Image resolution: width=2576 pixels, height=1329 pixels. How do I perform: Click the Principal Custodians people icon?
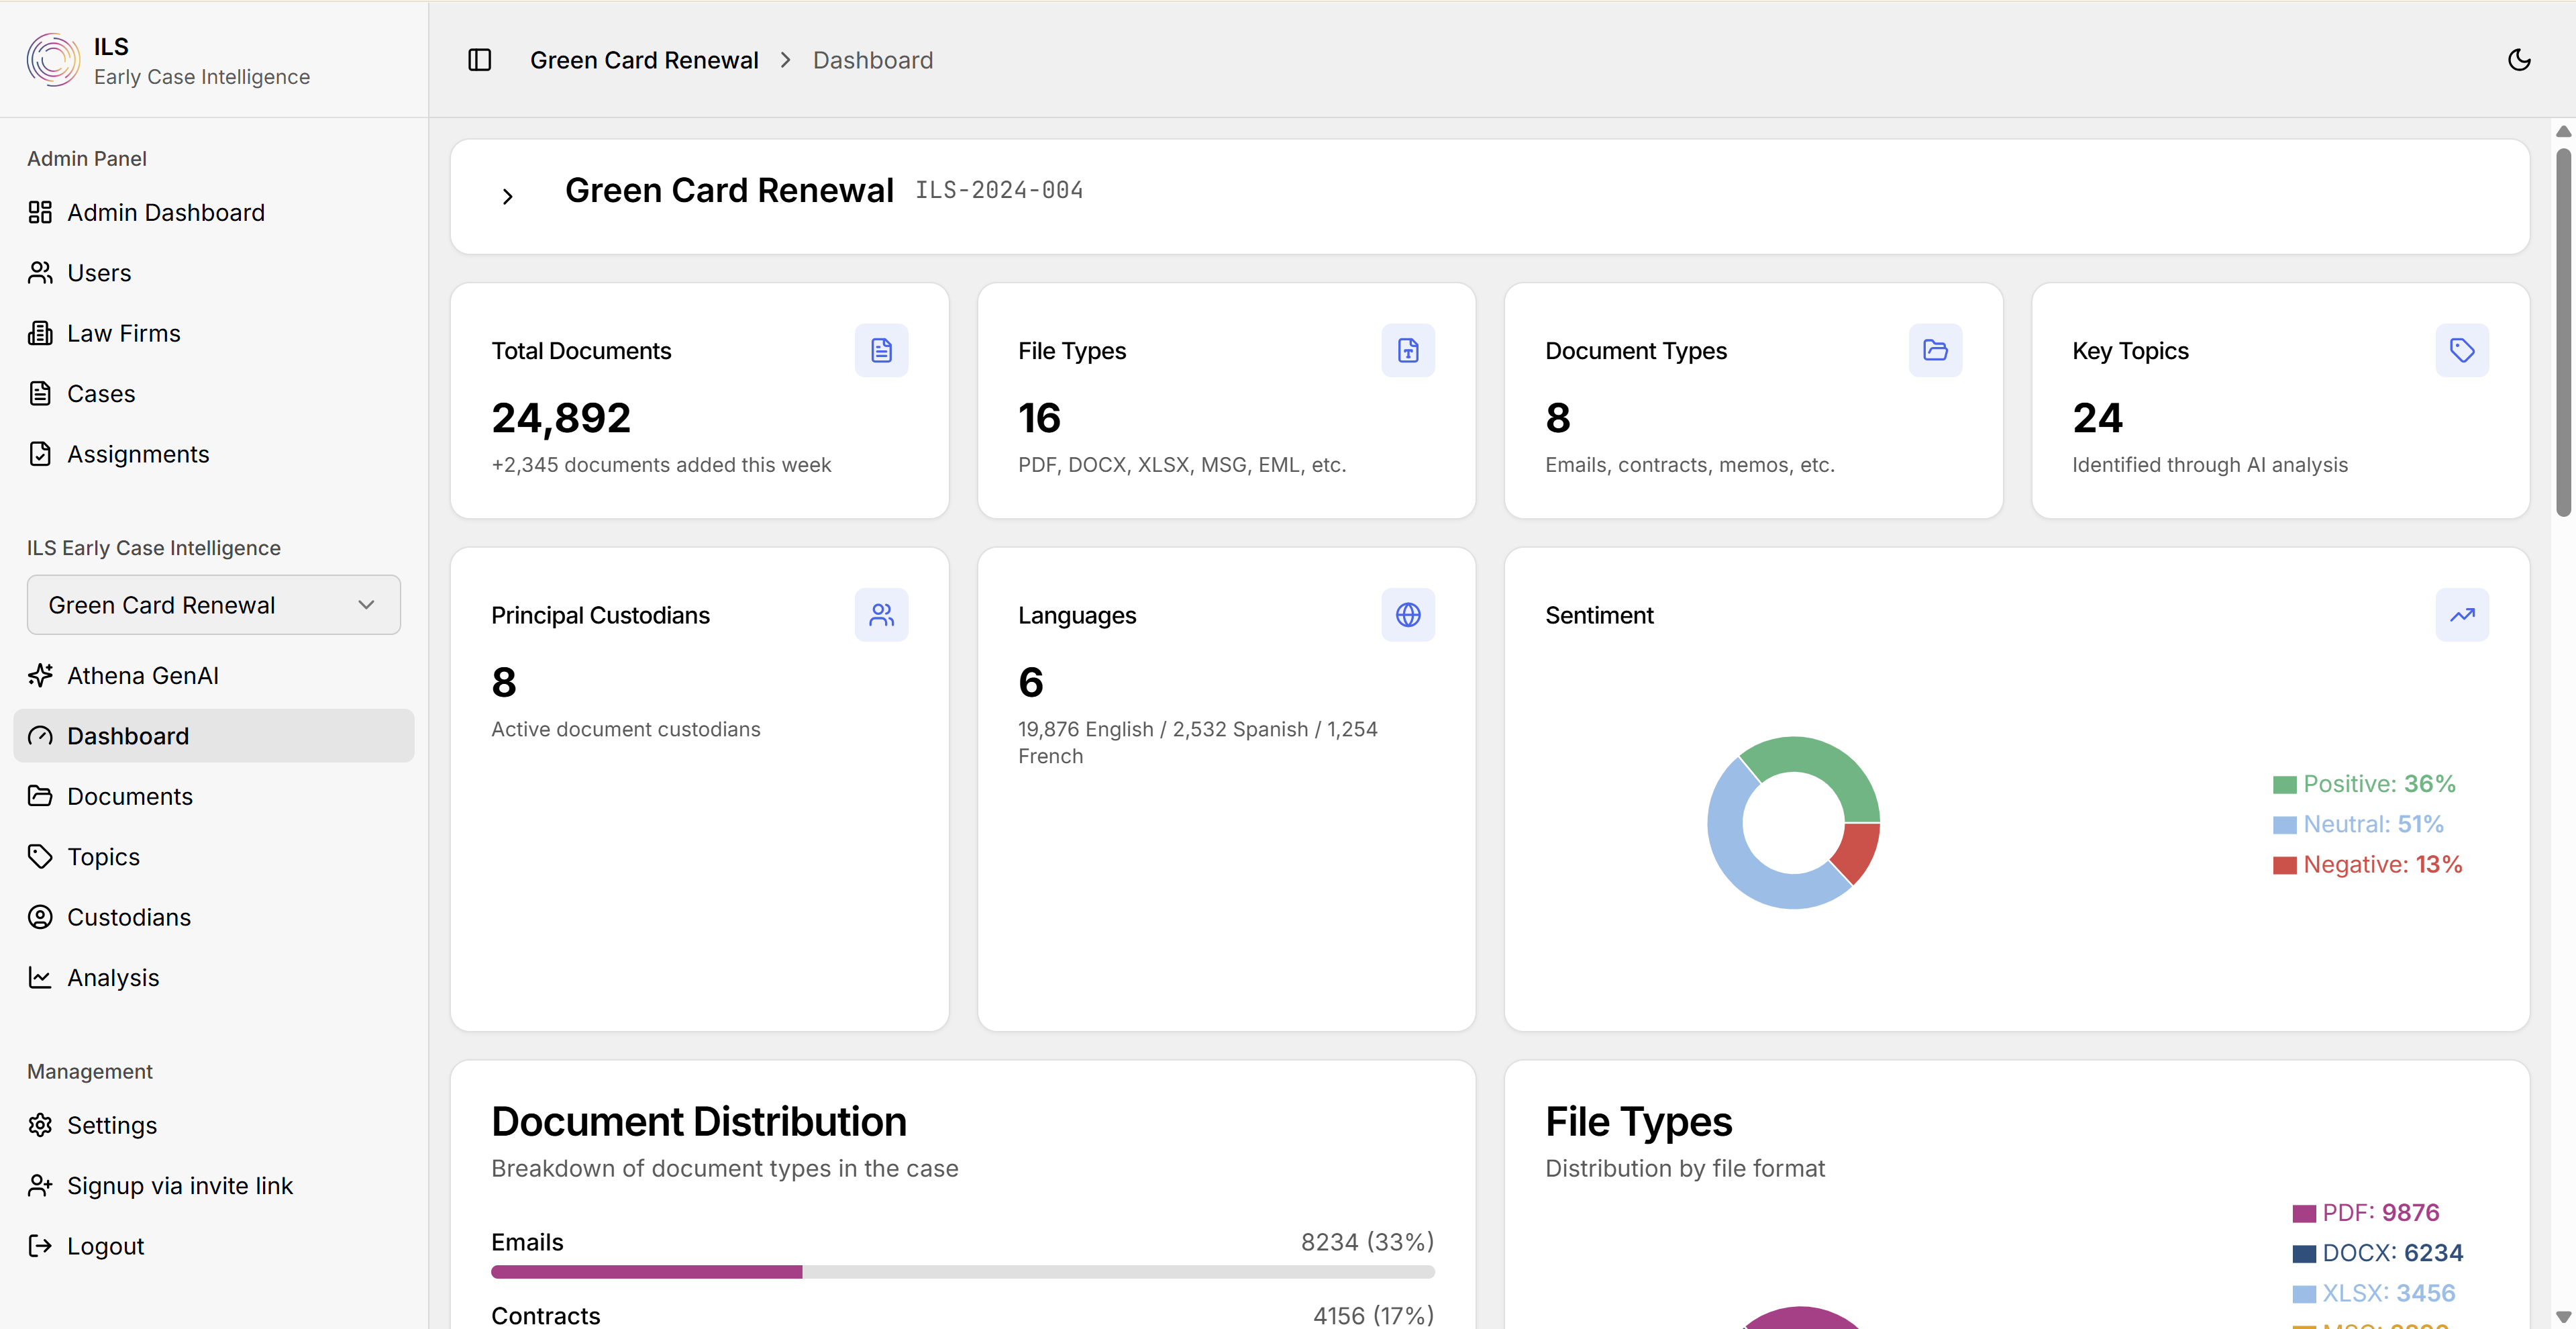(x=881, y=615)
